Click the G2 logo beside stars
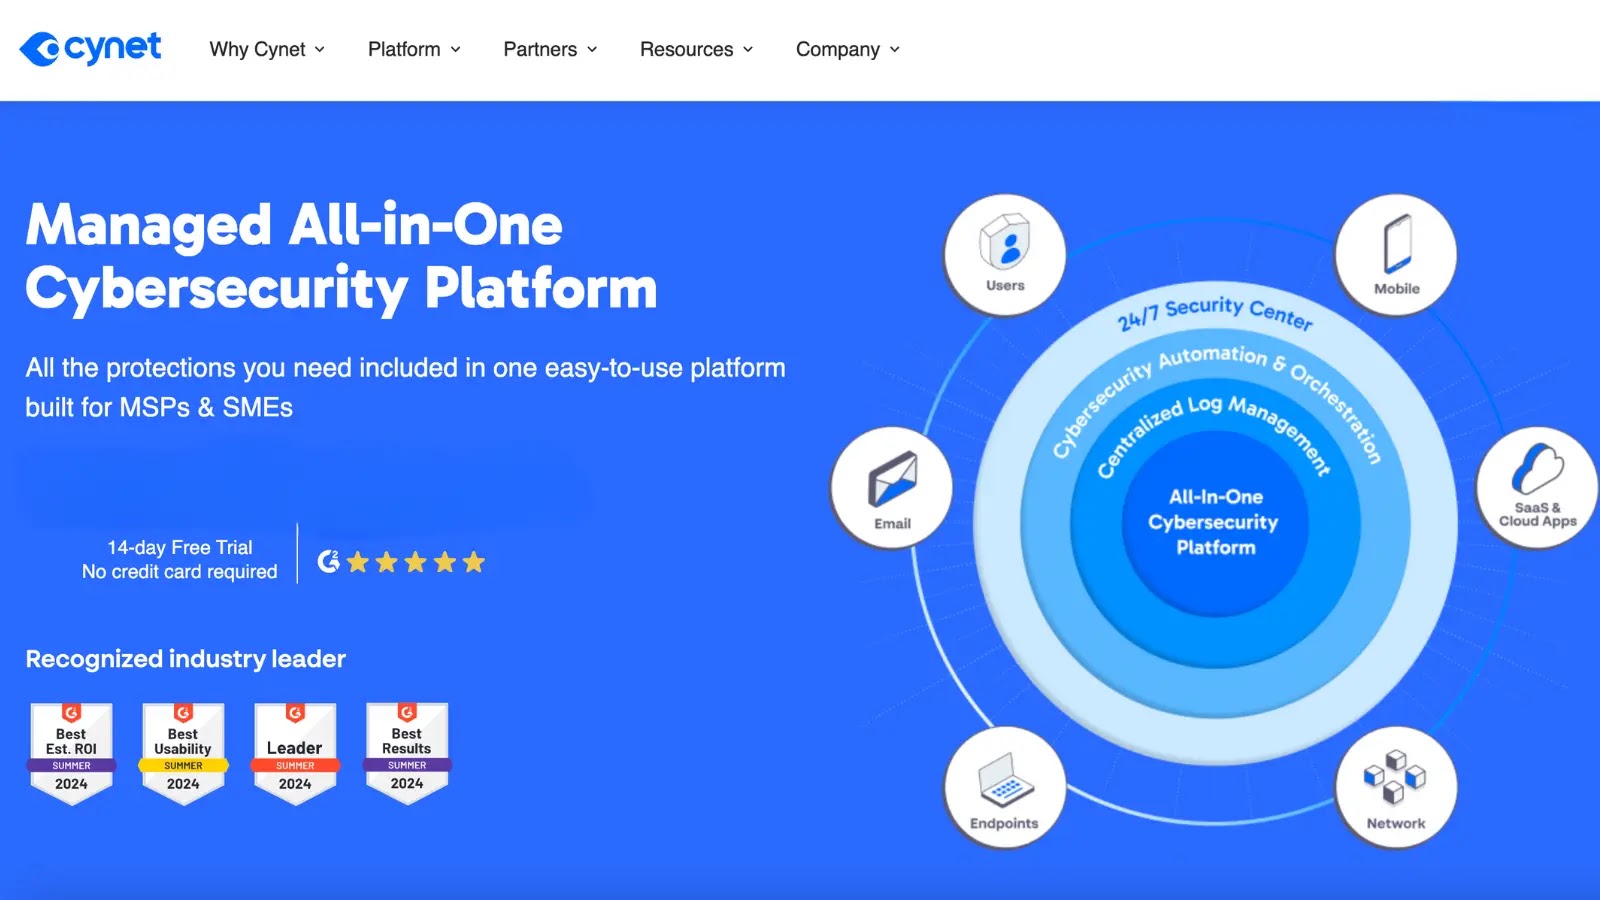 pyautogui.click(x=329, y=561)
